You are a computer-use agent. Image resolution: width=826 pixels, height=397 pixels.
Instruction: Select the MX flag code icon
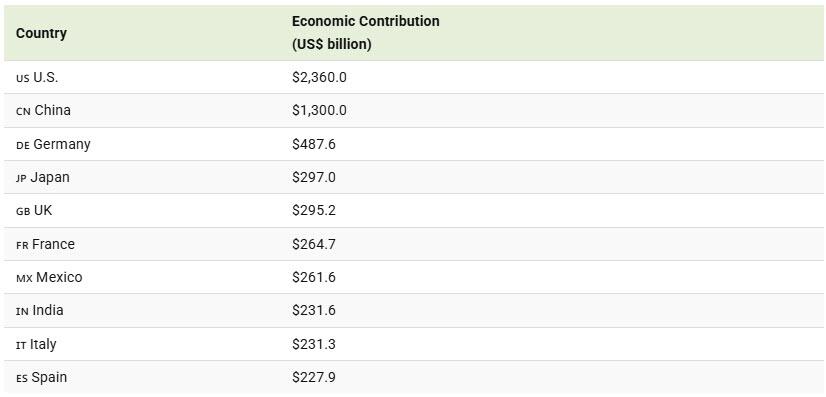click(24, 279)
